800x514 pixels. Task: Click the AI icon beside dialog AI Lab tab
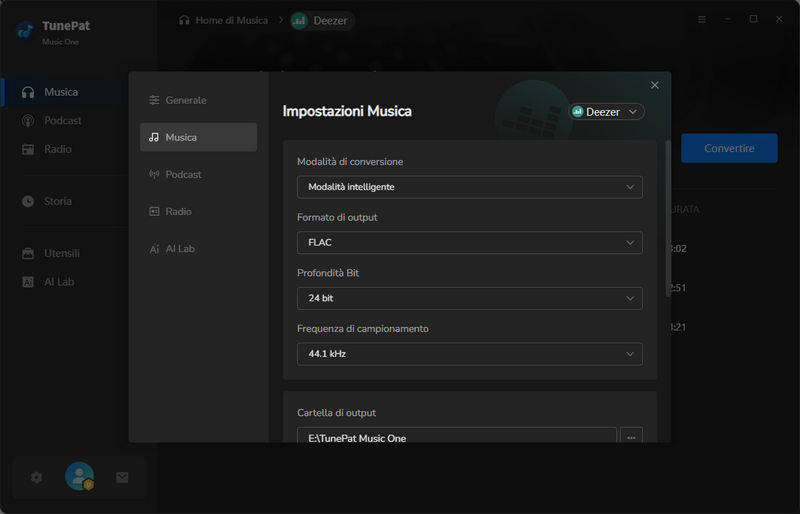pos(154,249)
